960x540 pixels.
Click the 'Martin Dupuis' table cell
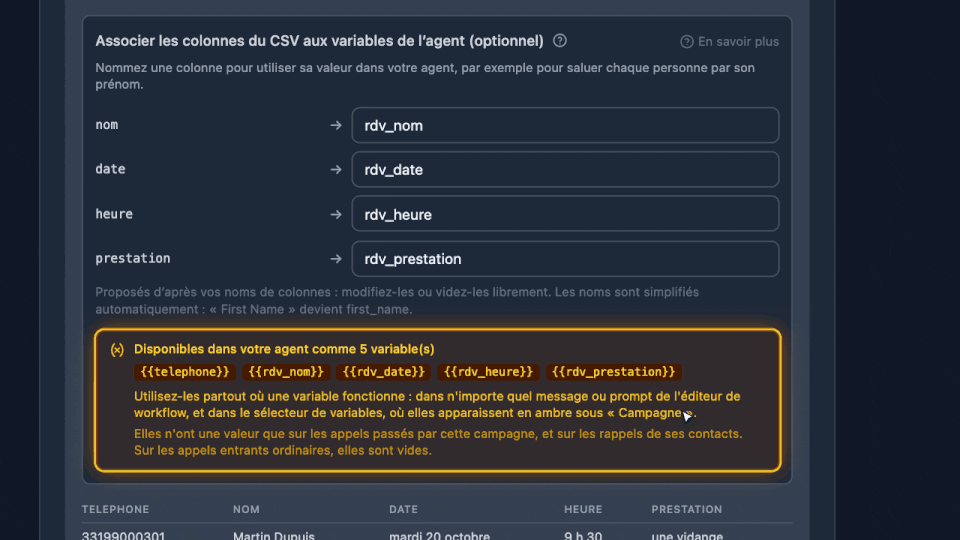pyautogui.click(x=274, y=535)
